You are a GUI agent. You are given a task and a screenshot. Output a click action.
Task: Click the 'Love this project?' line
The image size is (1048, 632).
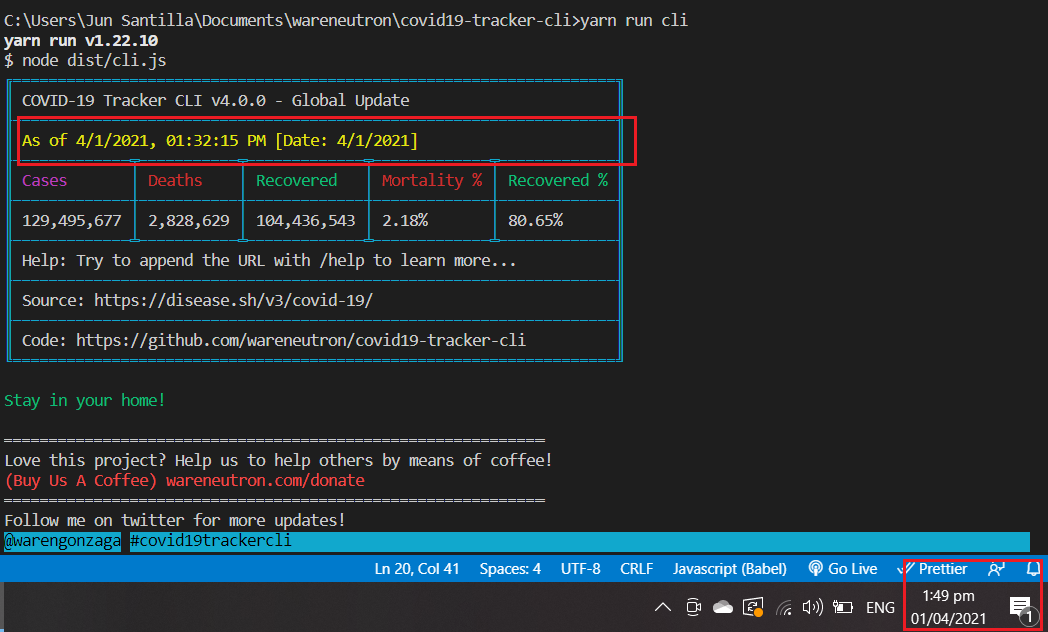click(278, 460)
